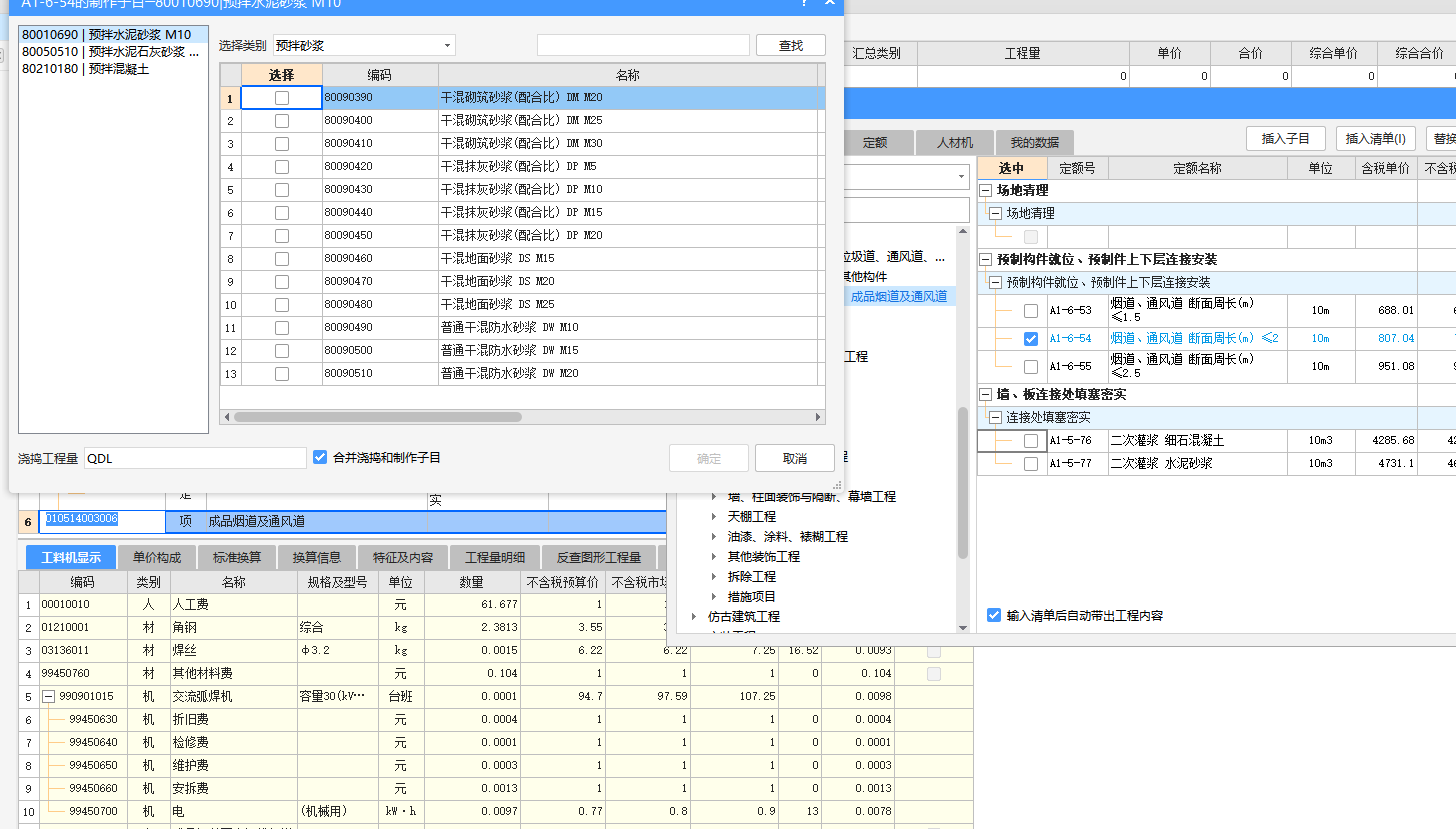Switch to the 反查图形工程量 tab
This screenshot has width=1456, height=829.
coord(599,557)
